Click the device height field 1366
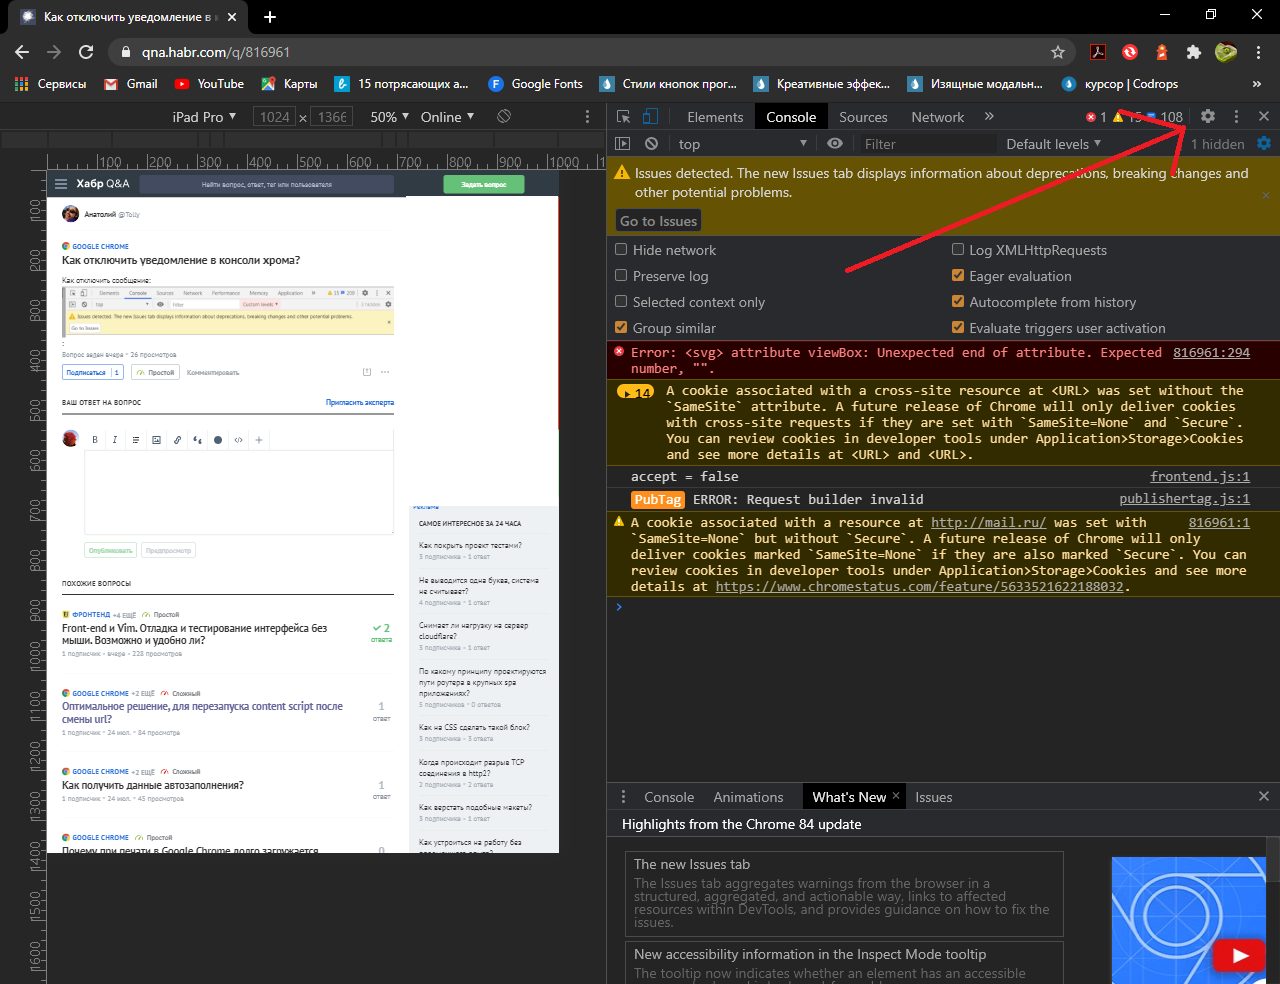This screenshot has width=1280, height=984. [333, 117]
